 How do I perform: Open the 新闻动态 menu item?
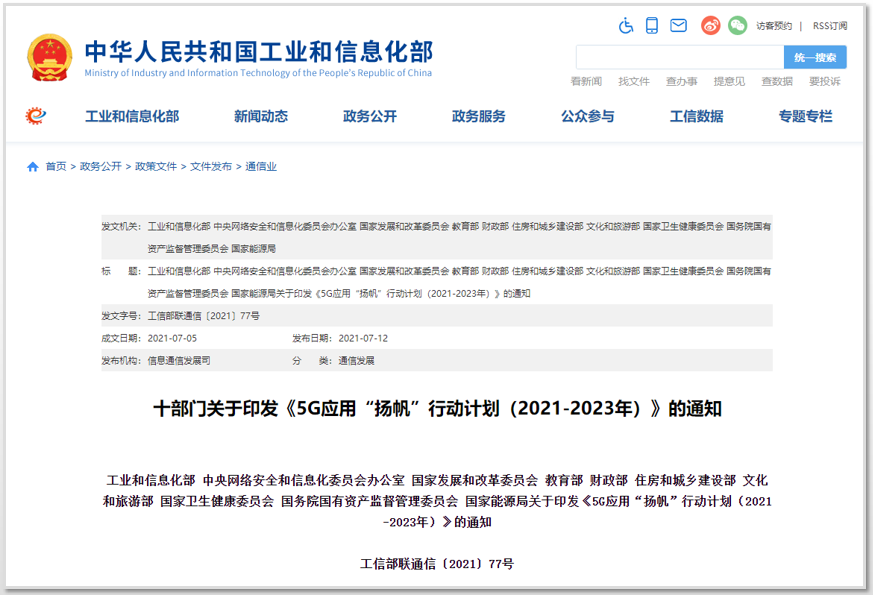click(x=261, y=116)
